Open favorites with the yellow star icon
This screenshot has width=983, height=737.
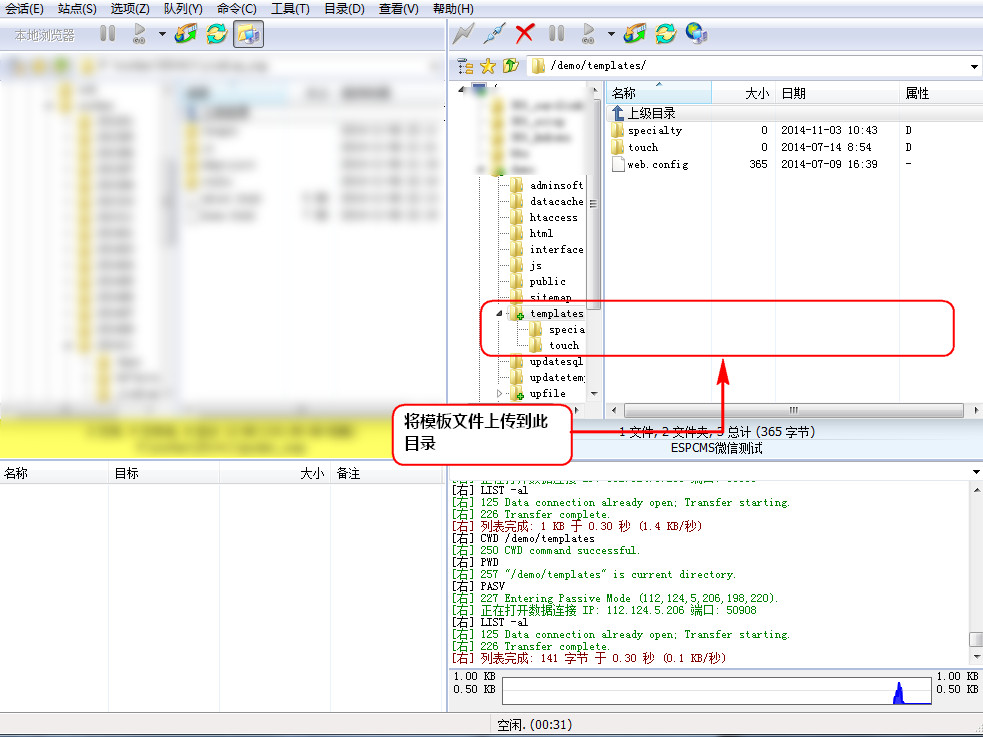(488, 66)
